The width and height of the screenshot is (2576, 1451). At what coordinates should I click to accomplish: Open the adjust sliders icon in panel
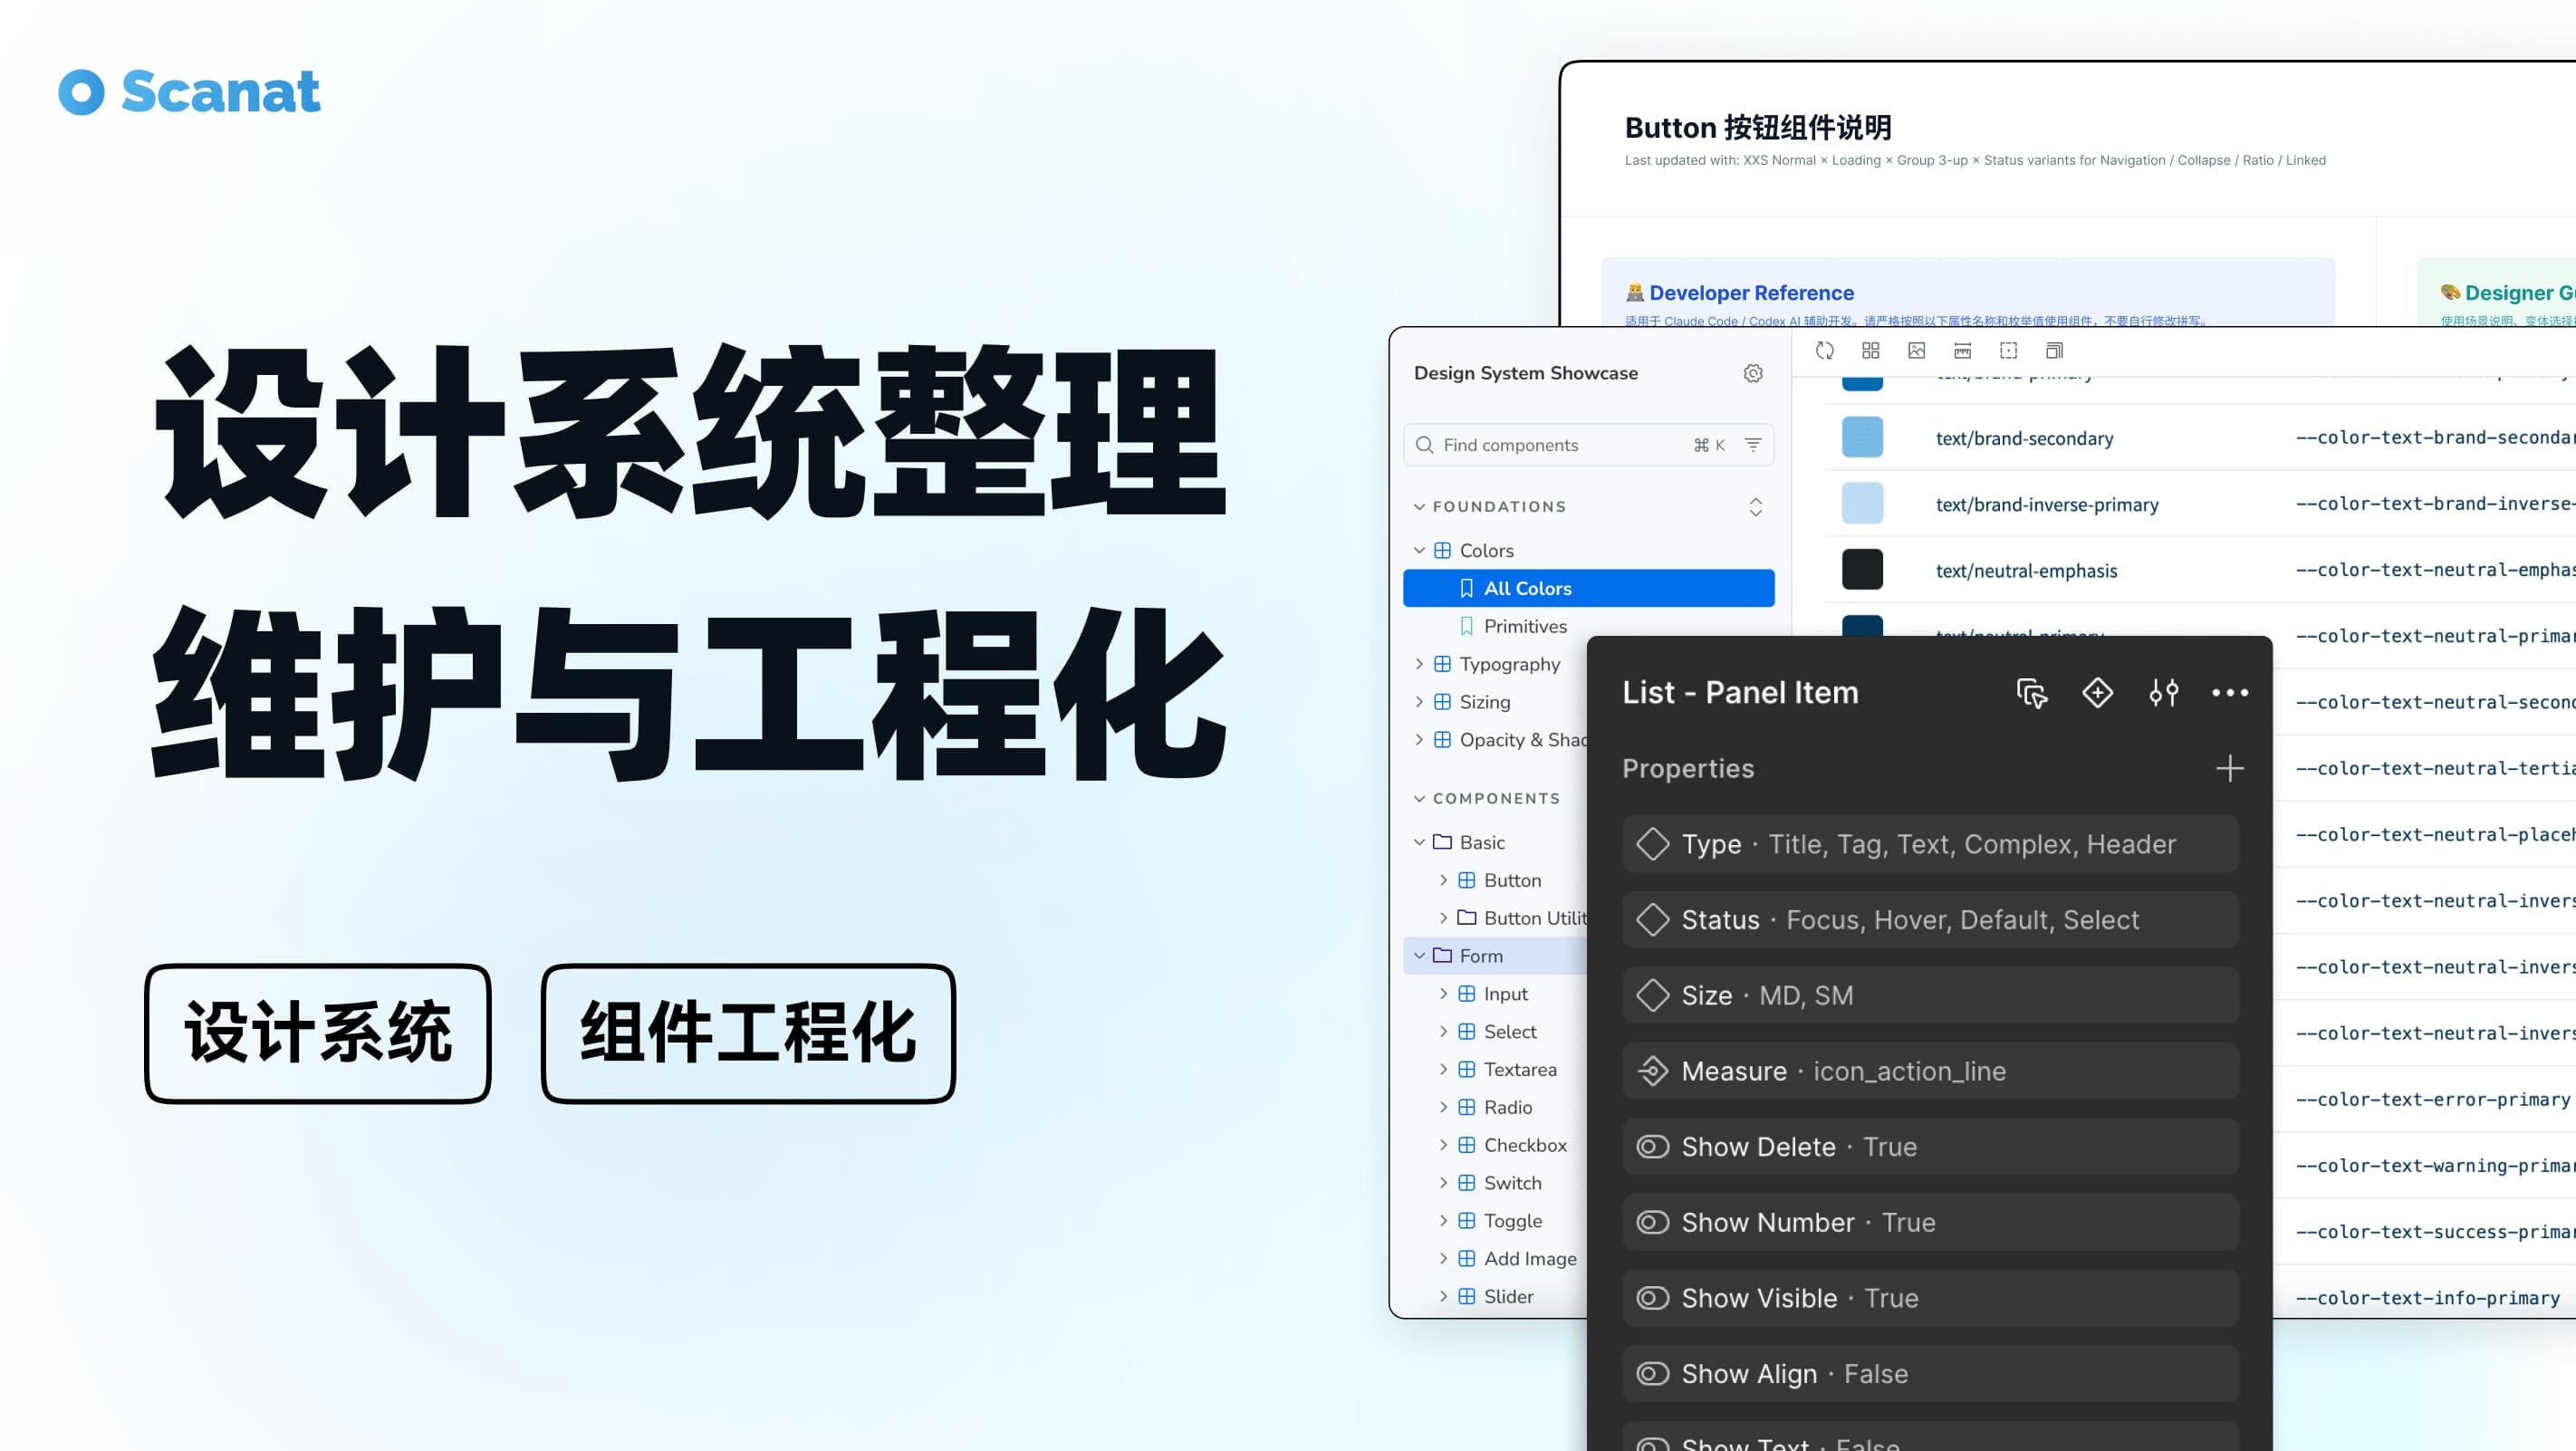2164,692
